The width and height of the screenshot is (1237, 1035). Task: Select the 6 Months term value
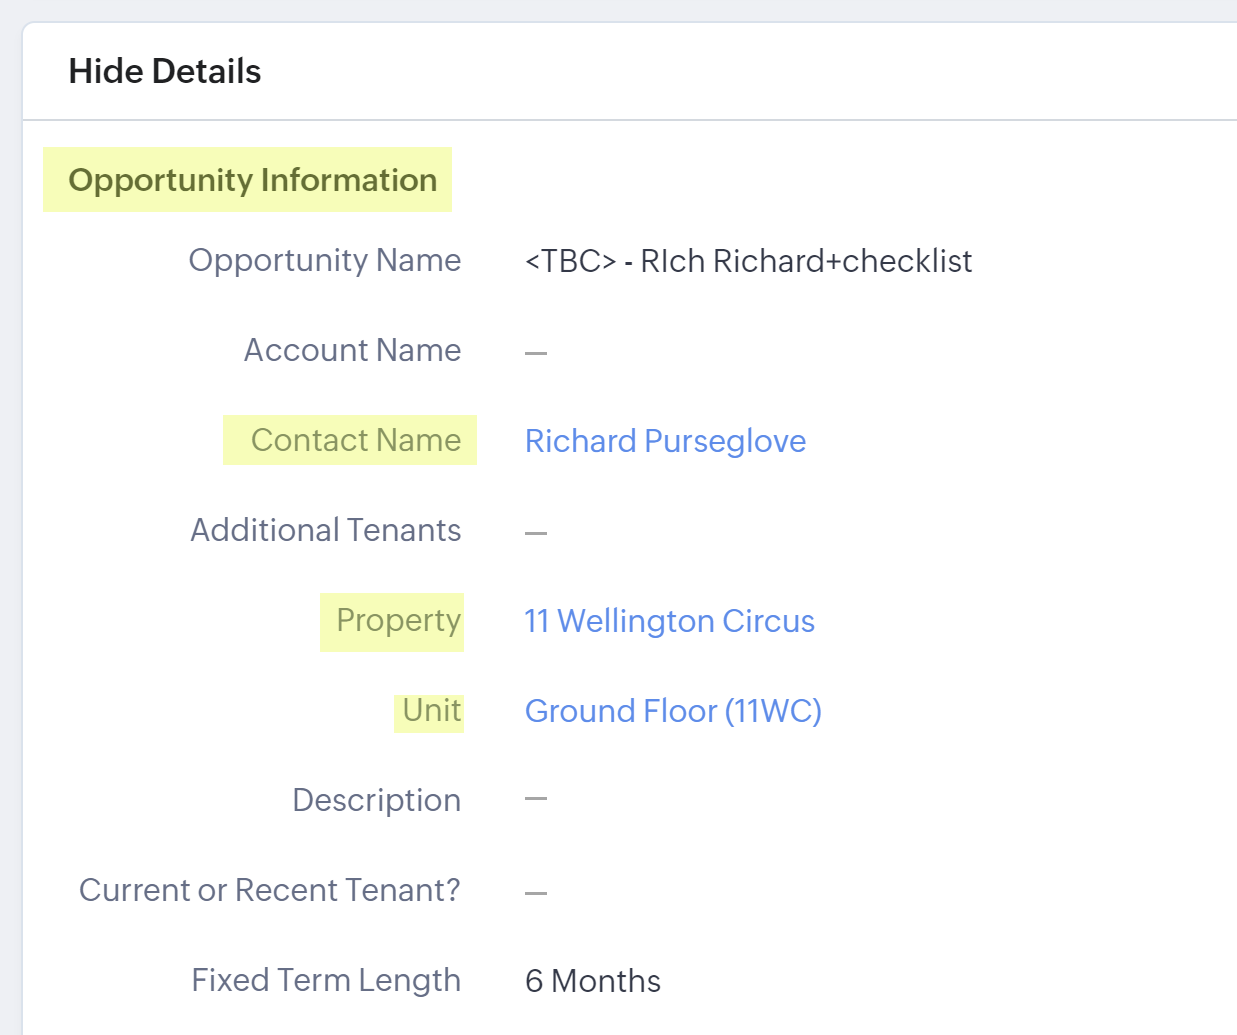593,981
